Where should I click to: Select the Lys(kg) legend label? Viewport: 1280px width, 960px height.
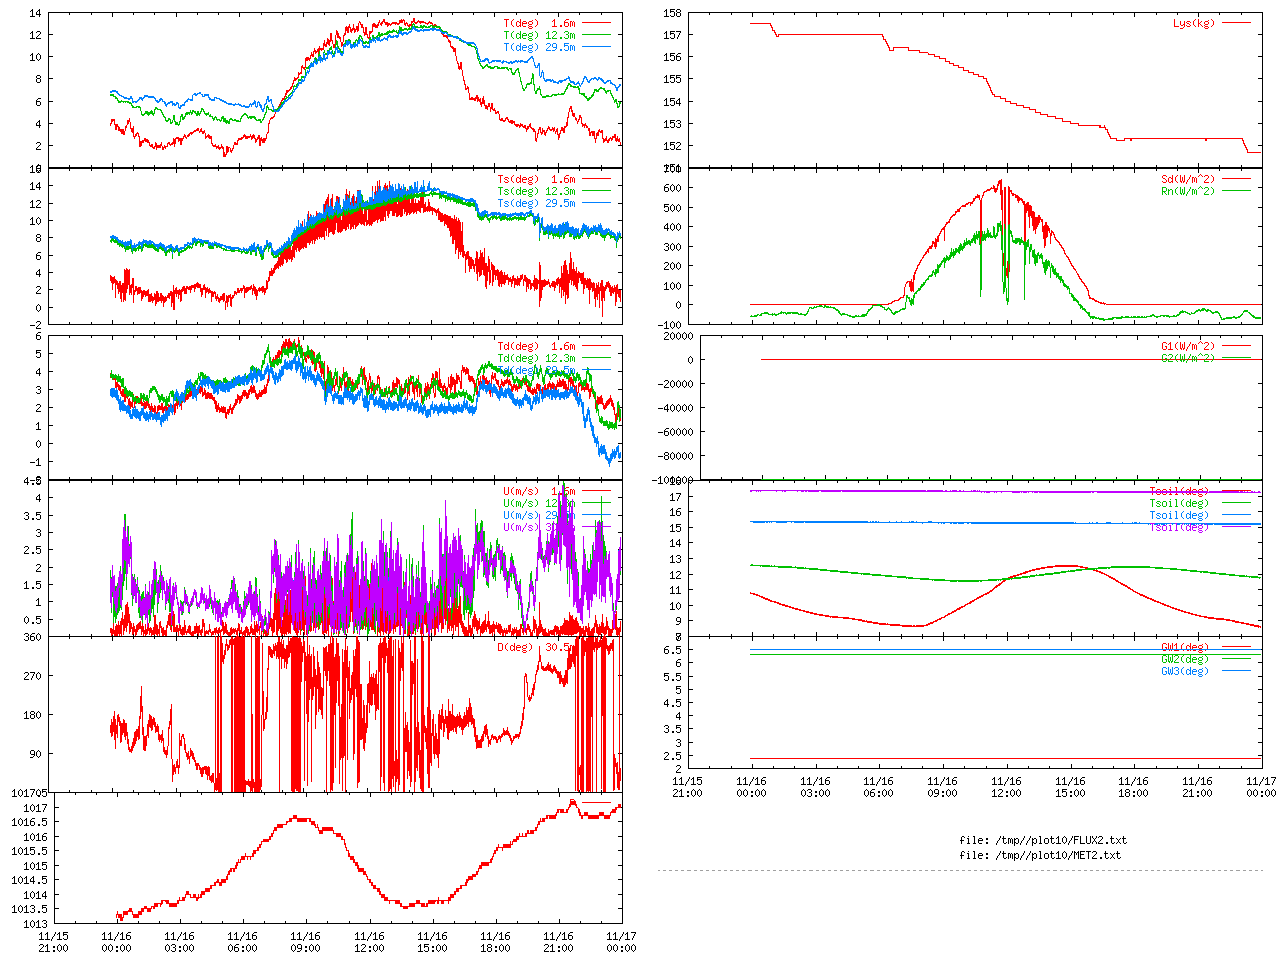[x=1194, y=23]
